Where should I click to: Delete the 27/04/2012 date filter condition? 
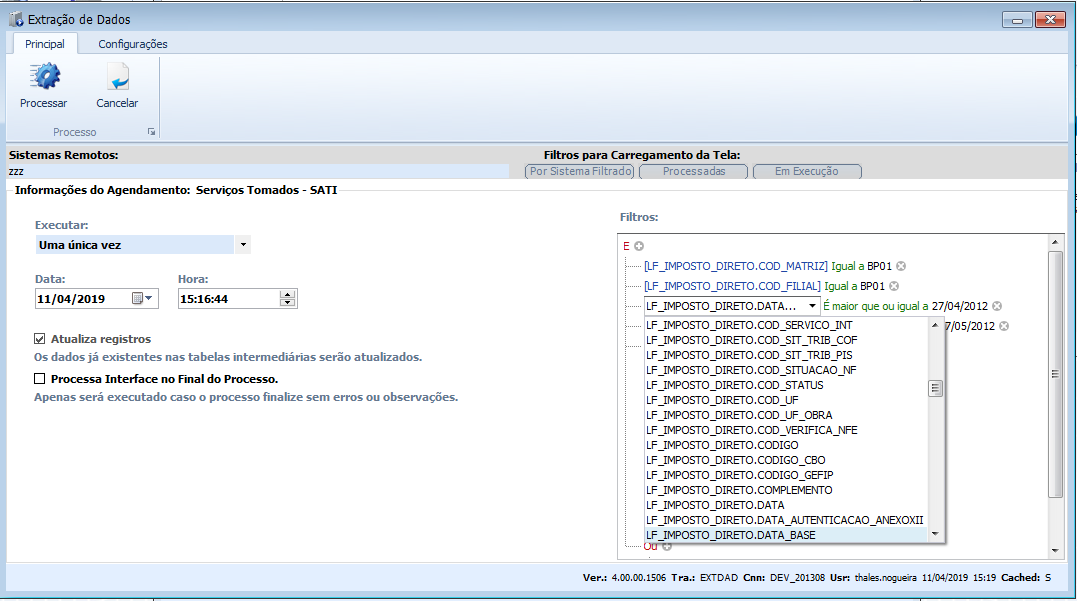click(997, 306)
